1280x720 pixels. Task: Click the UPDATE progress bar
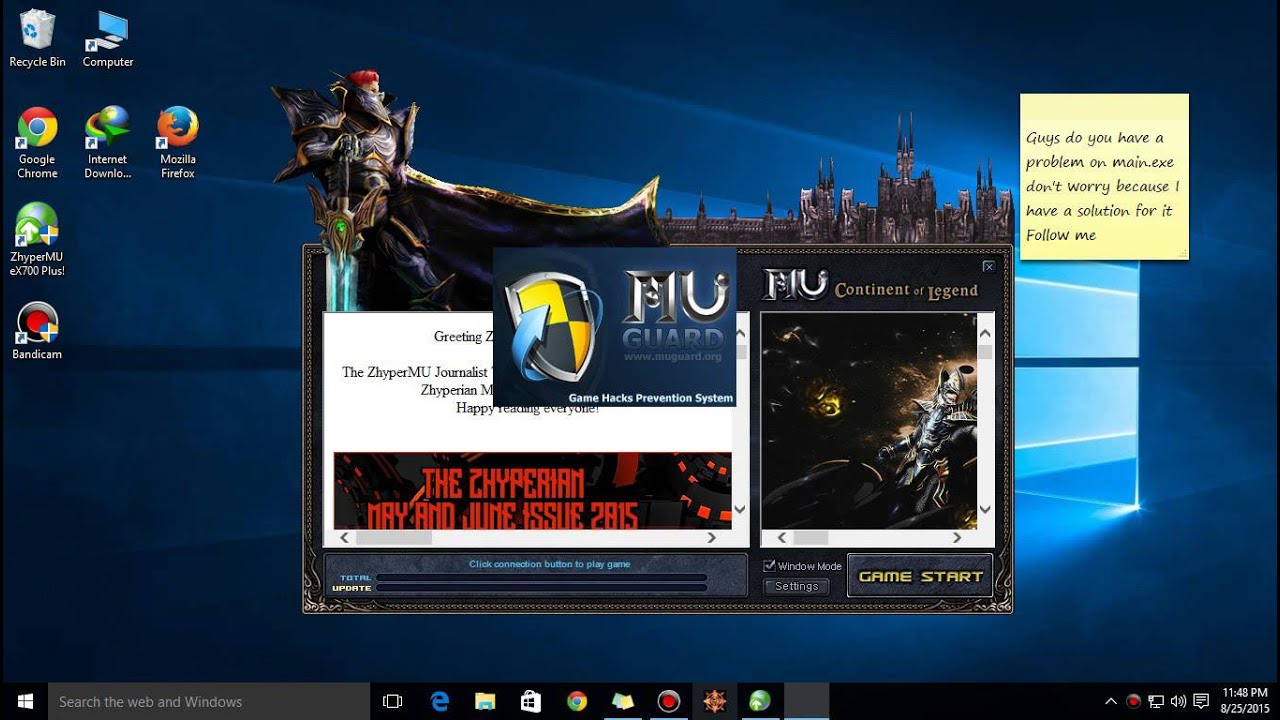(x=541, y=588)
